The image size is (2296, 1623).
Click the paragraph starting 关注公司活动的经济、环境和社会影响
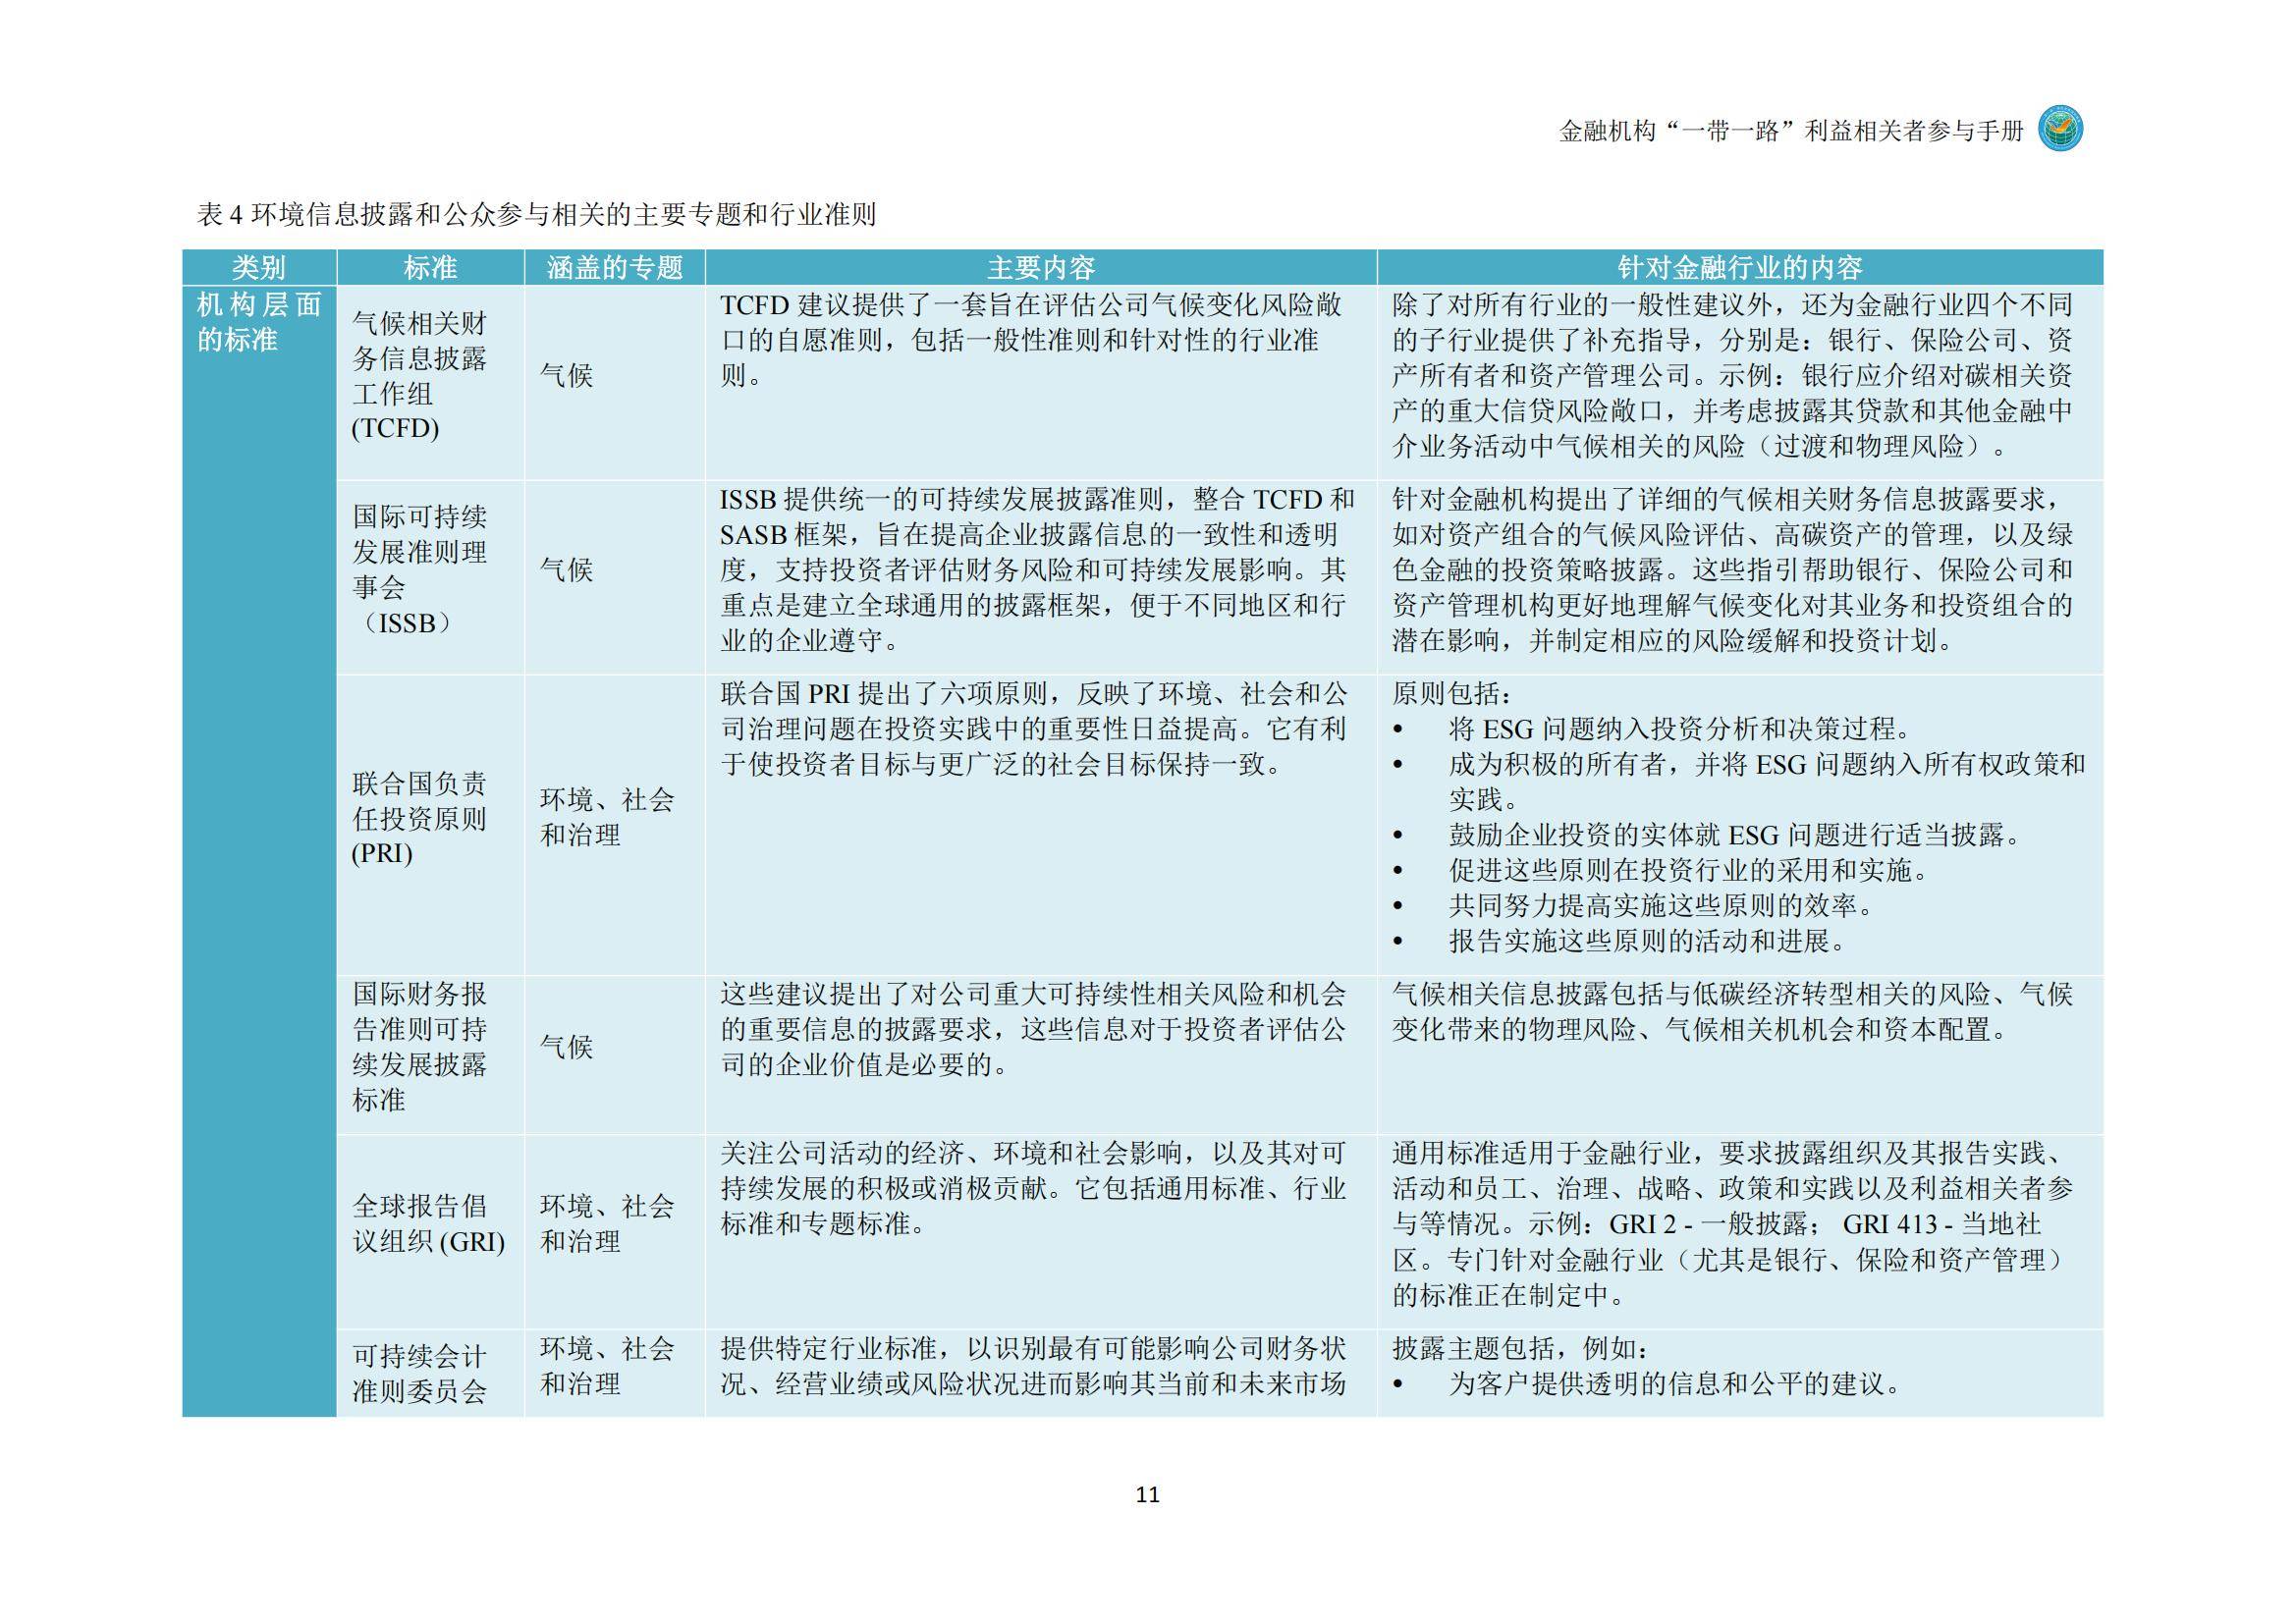1033,1189
